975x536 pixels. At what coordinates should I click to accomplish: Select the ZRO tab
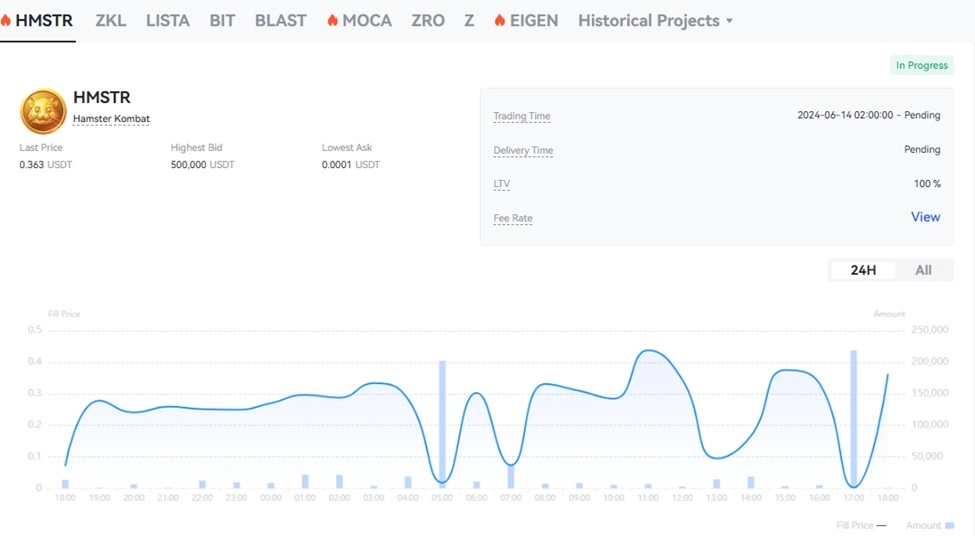(428, 21)
